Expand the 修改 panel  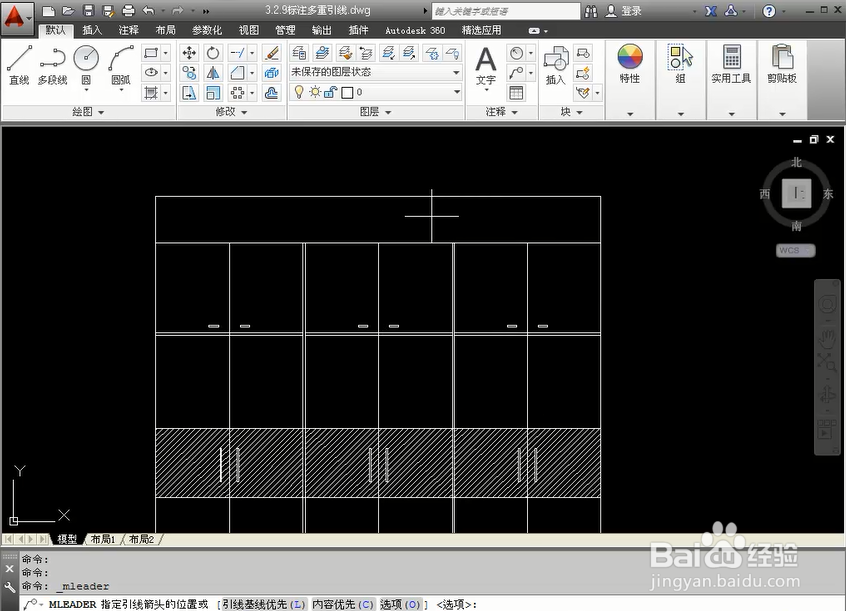pyautogui.click(x=231, y=112)
